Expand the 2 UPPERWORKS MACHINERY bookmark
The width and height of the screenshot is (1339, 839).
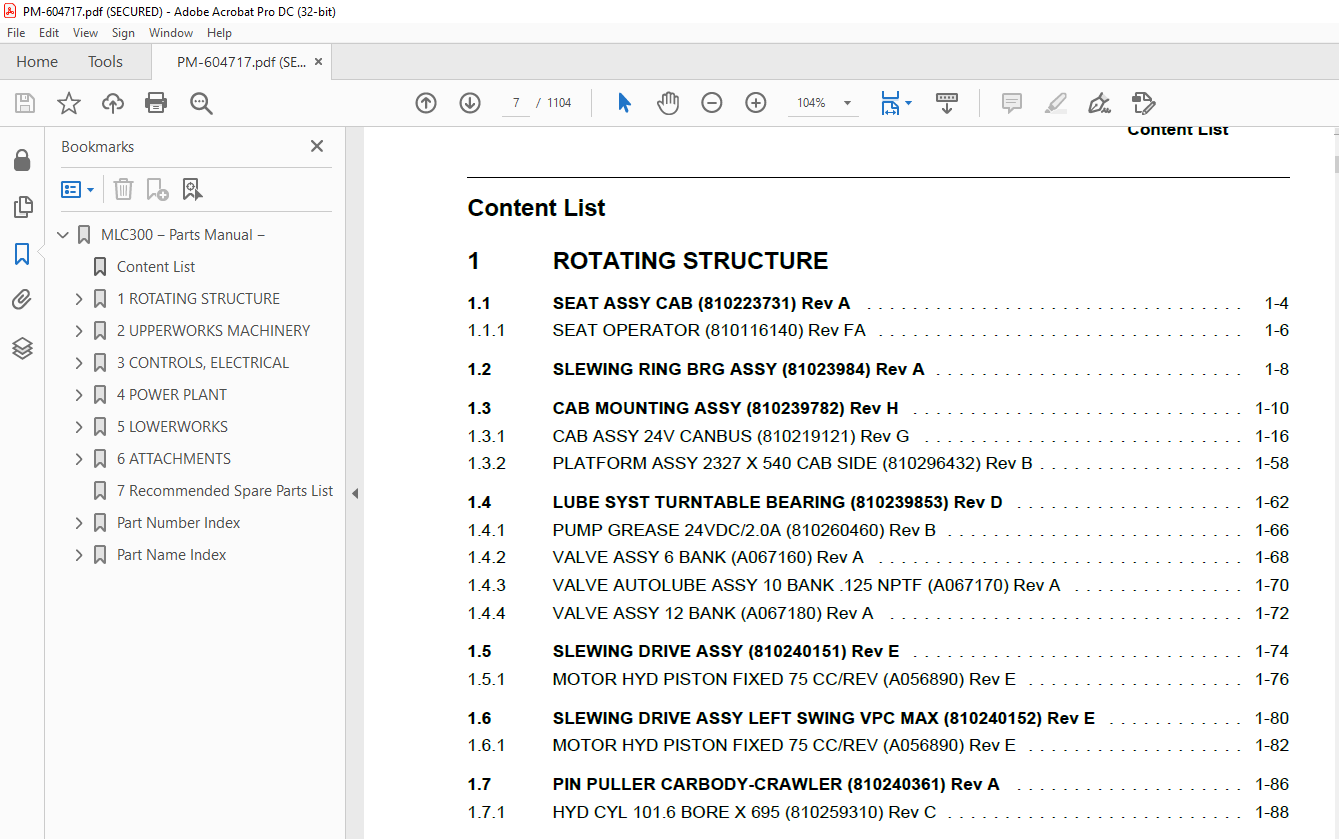point(79,331)
